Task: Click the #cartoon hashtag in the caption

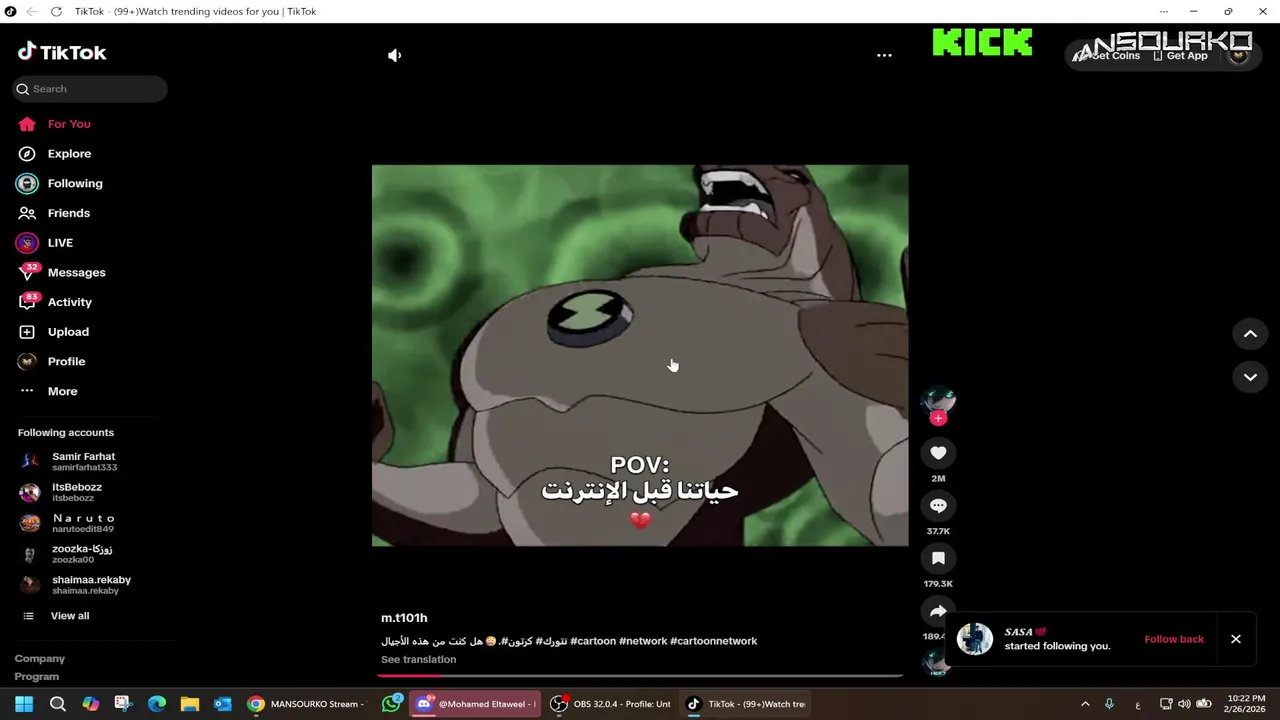Action: [593, 641]
